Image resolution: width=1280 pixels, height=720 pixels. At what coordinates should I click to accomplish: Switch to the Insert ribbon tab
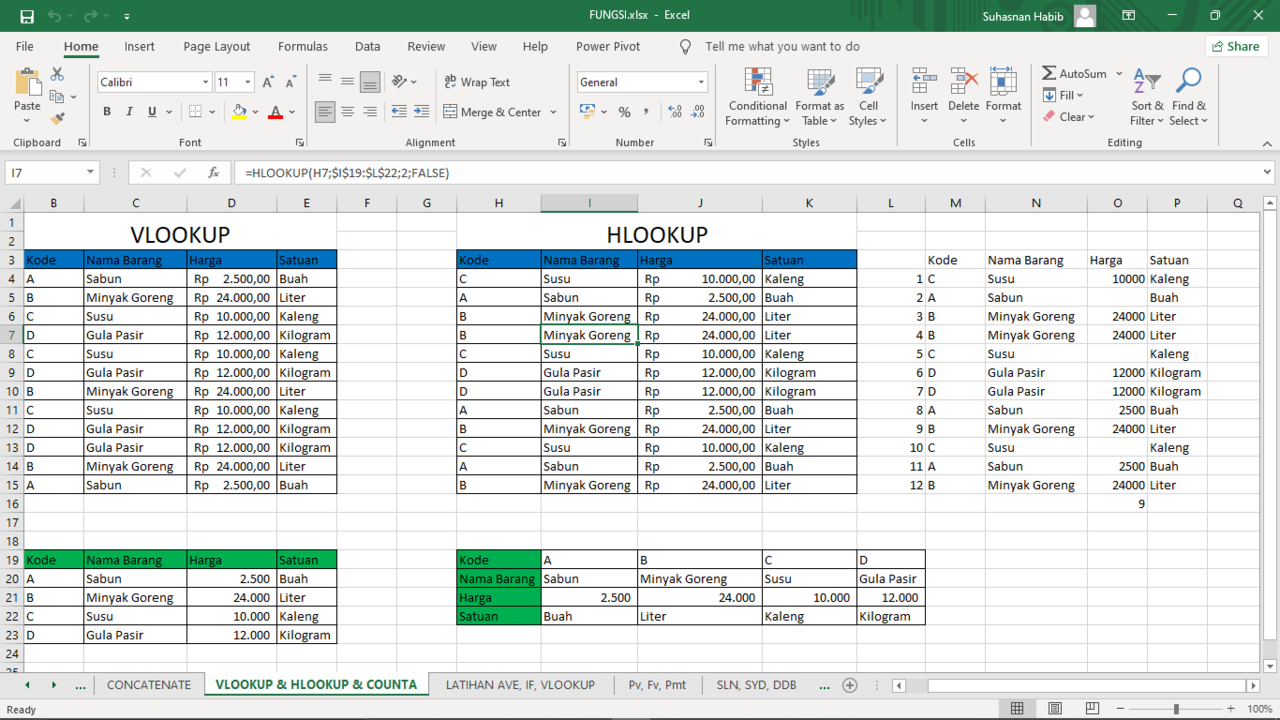pos(139,46)
